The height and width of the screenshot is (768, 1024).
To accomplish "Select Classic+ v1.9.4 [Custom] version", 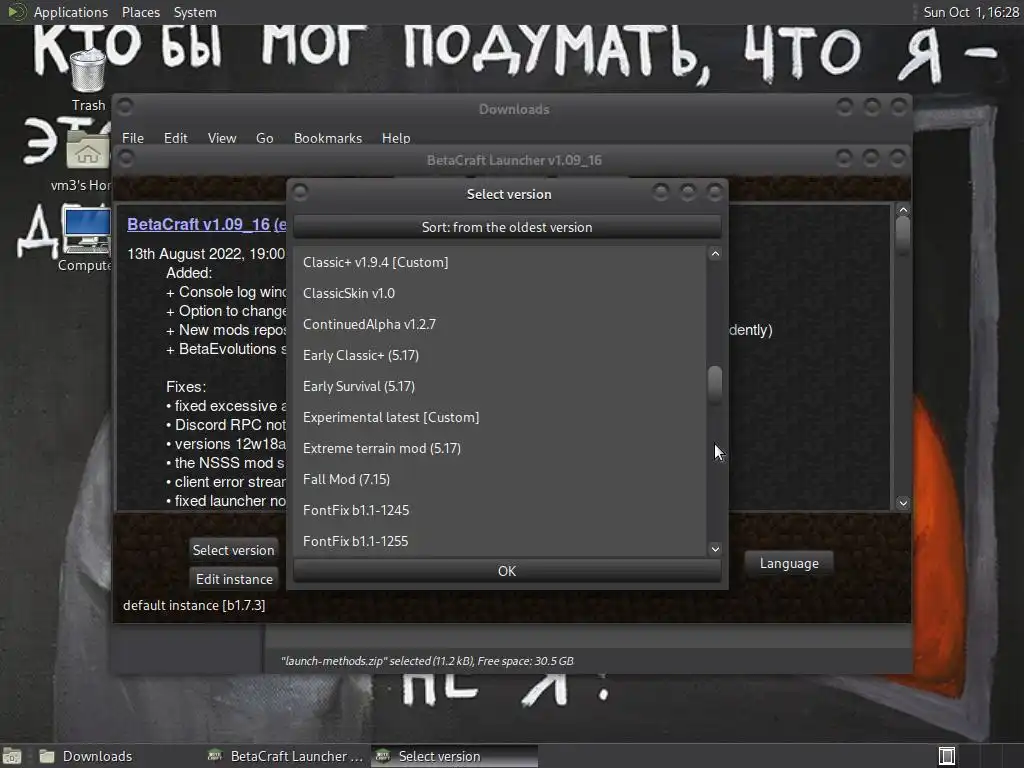I will coord(500,262).
